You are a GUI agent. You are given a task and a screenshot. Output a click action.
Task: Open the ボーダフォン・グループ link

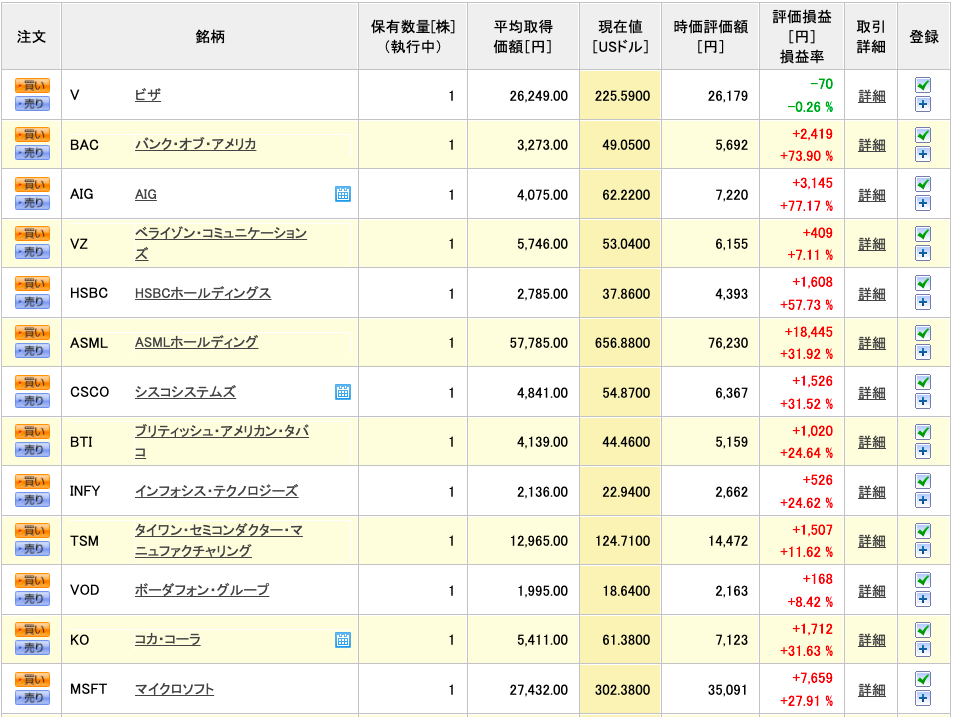[x=202, y=590]
